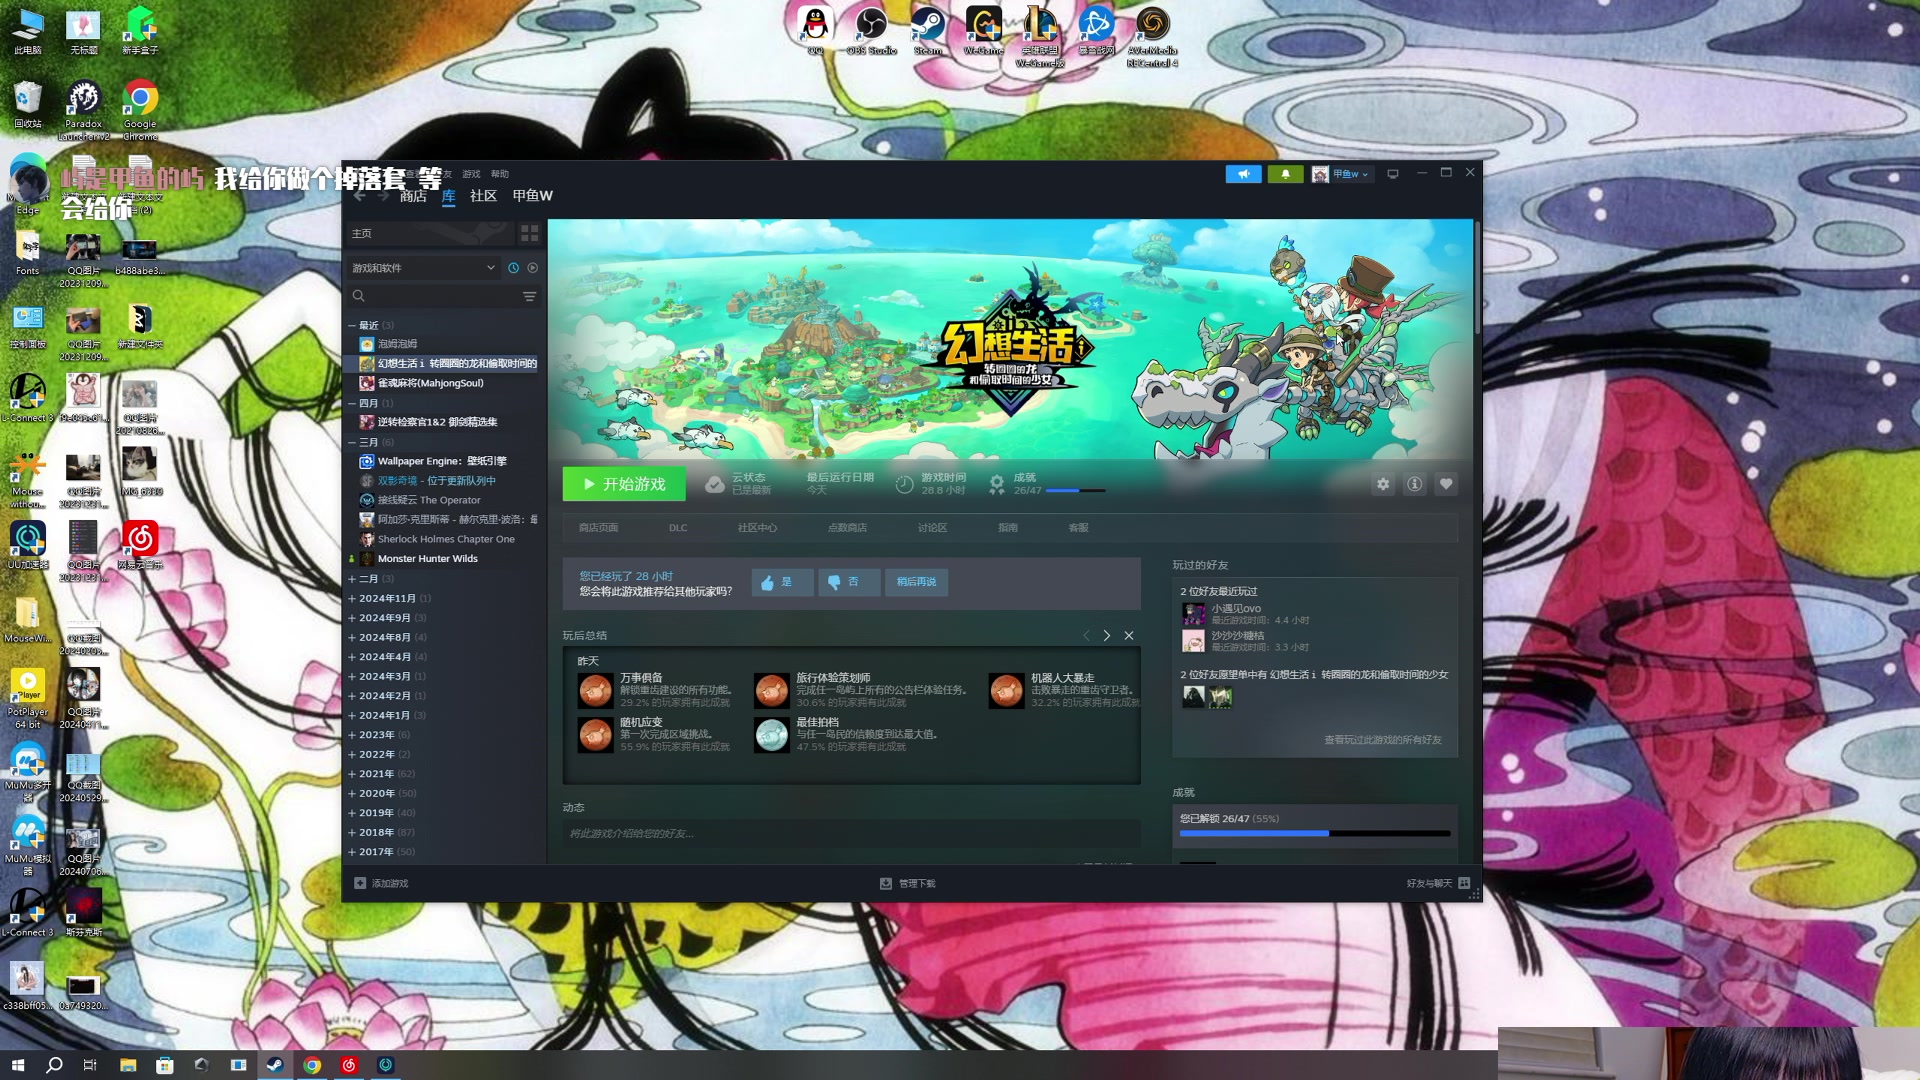Go back with the Steam back arrow
Screen dimensions: 1920x1080
tap(359, 196)
